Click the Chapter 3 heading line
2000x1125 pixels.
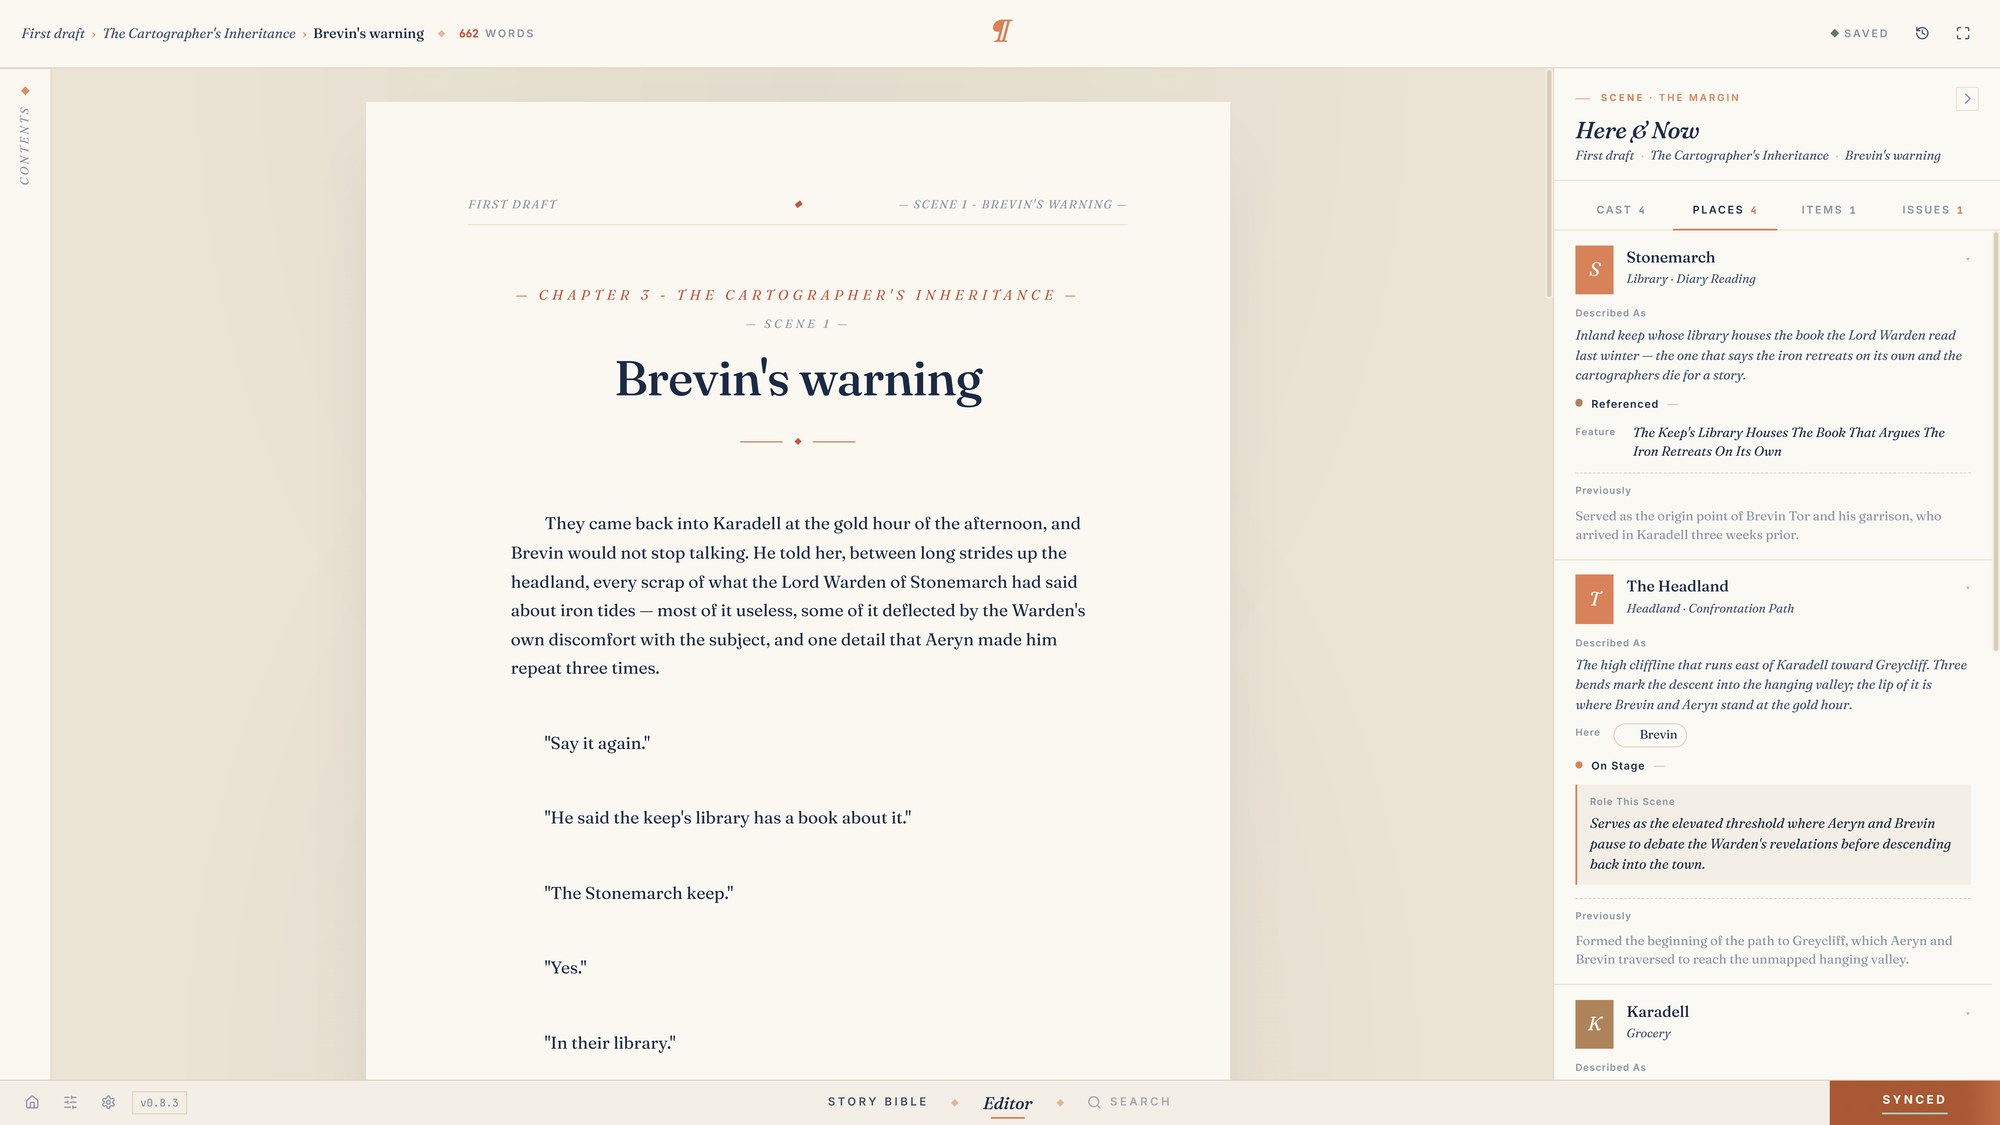[797, 295]
